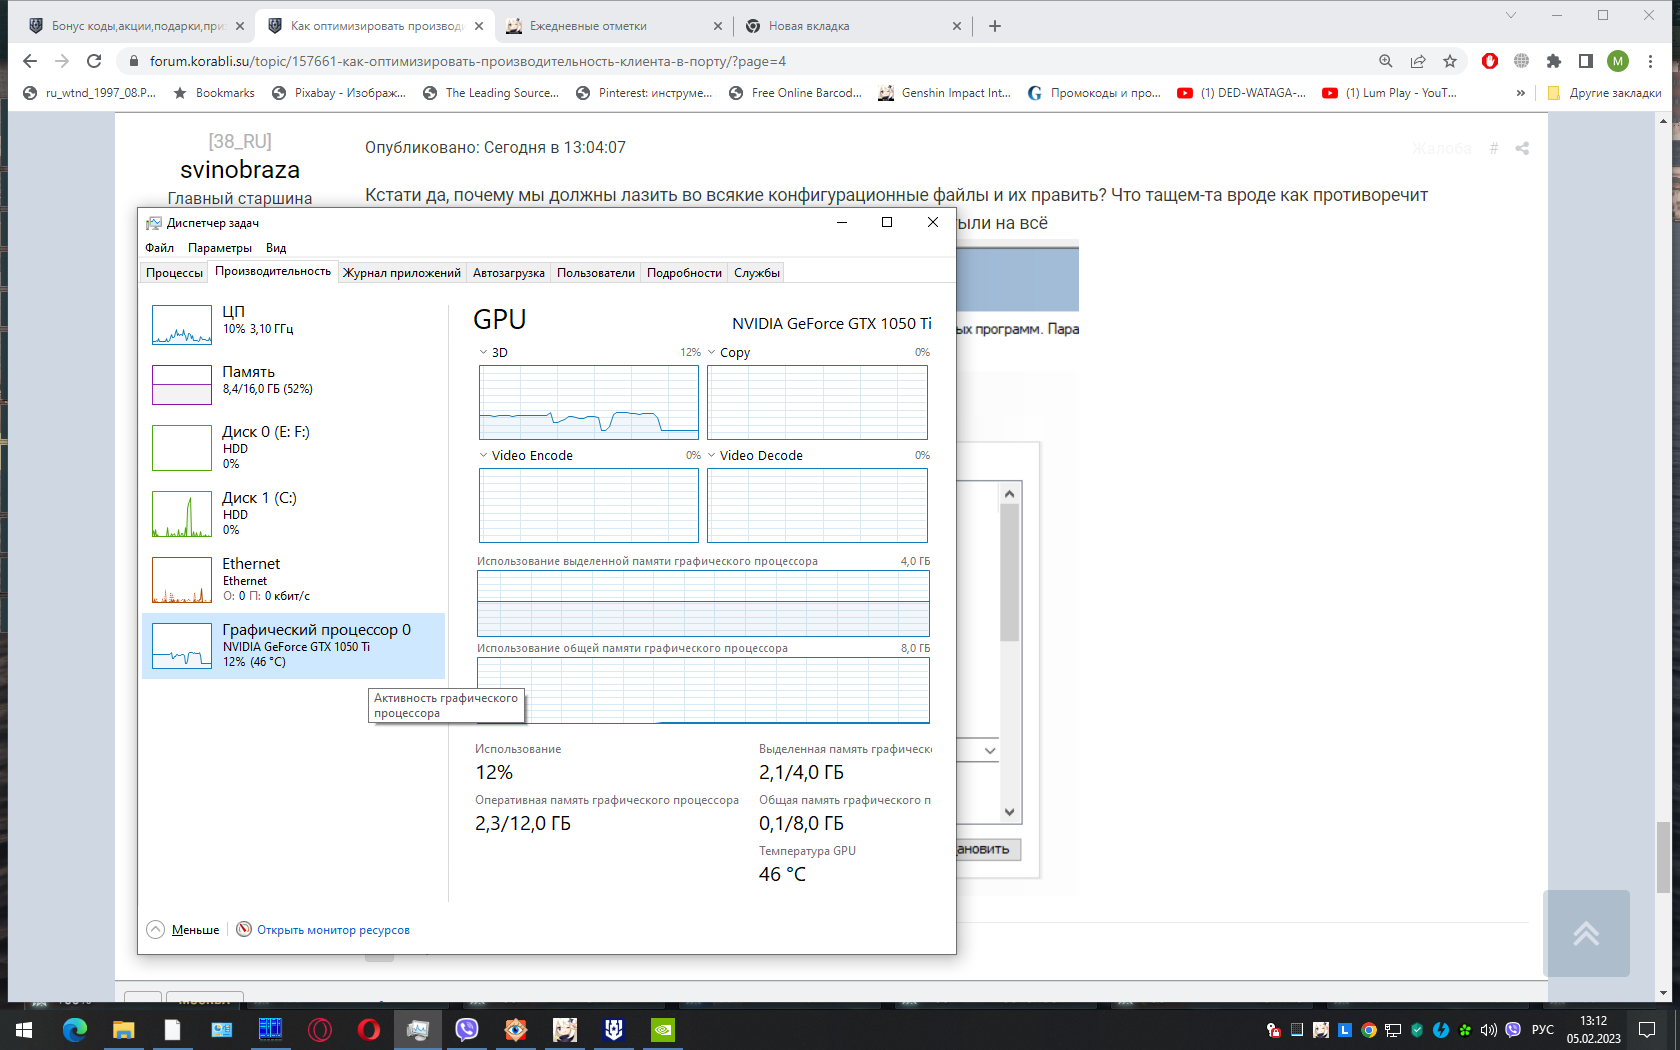Open the 'Параметры' menu
This screenshot has width=1680, height=1050.
coord(220,248)
